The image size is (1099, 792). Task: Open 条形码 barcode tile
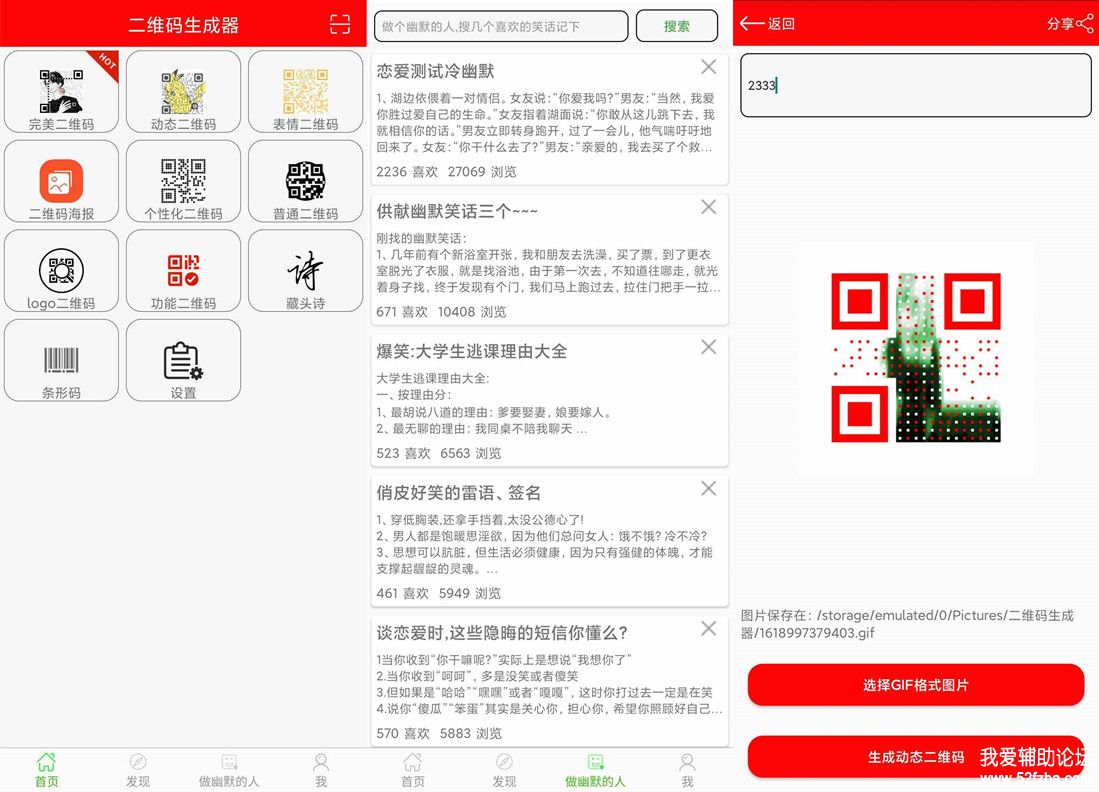[x=61, y=361]
